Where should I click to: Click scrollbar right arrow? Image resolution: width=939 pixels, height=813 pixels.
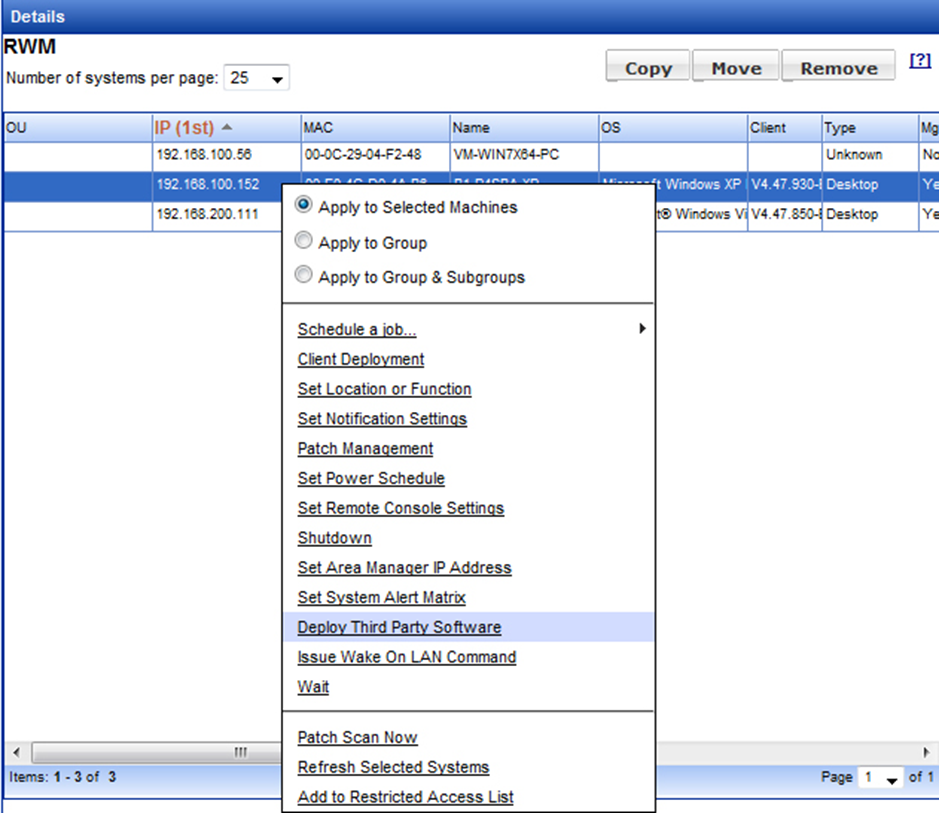pos(926,751)
